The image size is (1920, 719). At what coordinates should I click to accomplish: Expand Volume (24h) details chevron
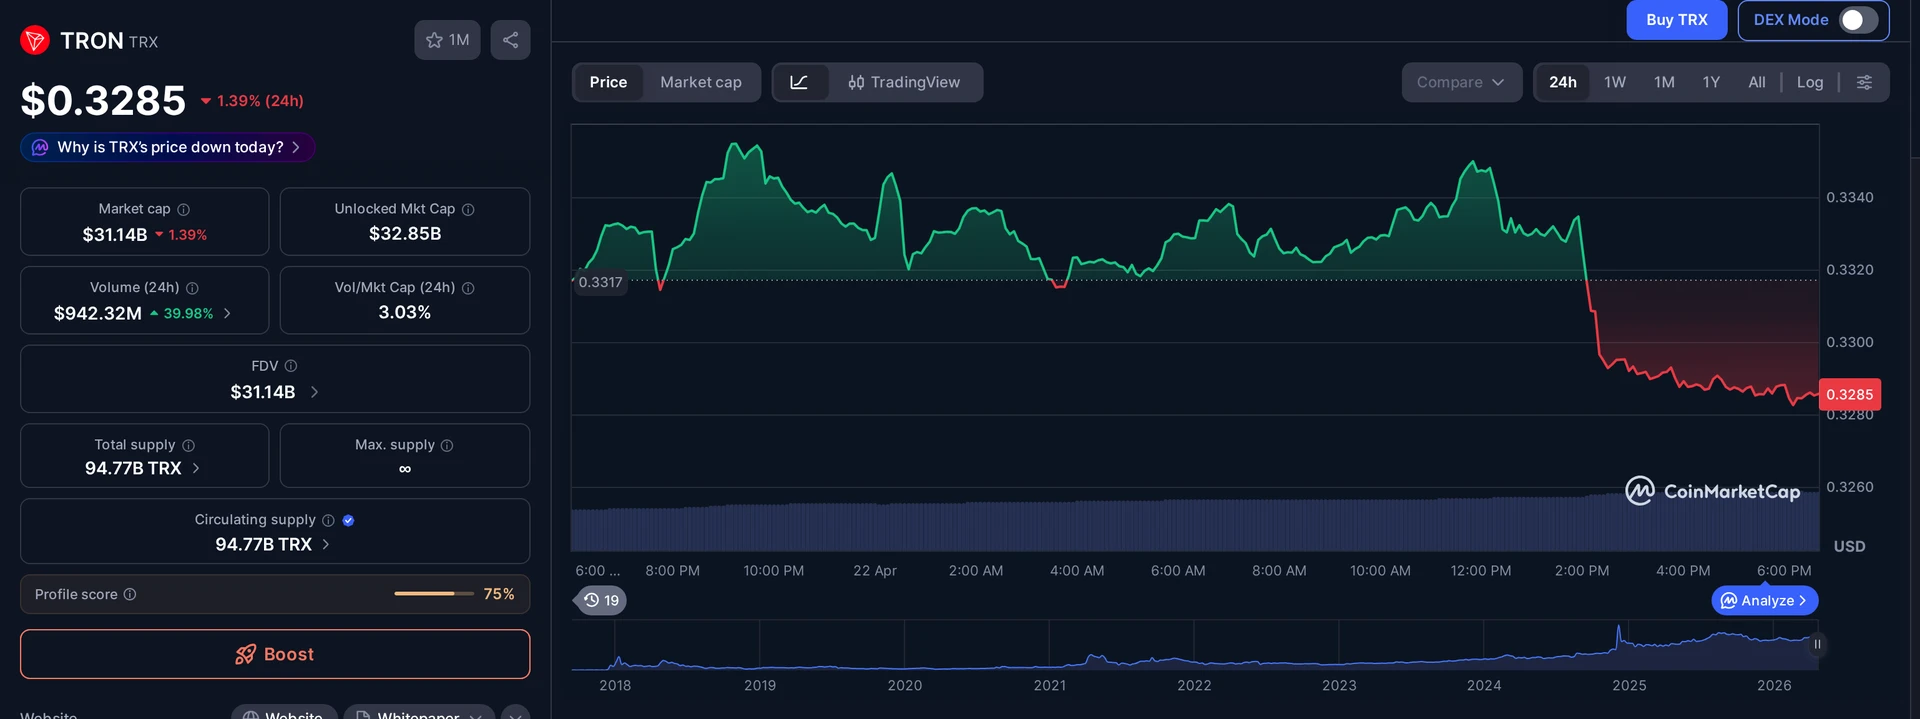pyautogui.click(x=227, y=313)
